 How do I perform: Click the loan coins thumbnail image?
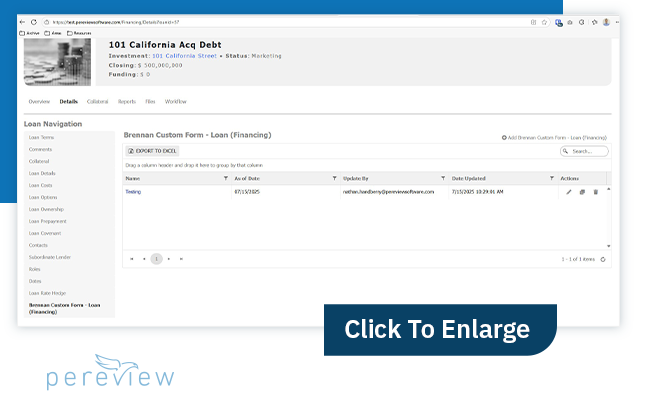[57, 62]
